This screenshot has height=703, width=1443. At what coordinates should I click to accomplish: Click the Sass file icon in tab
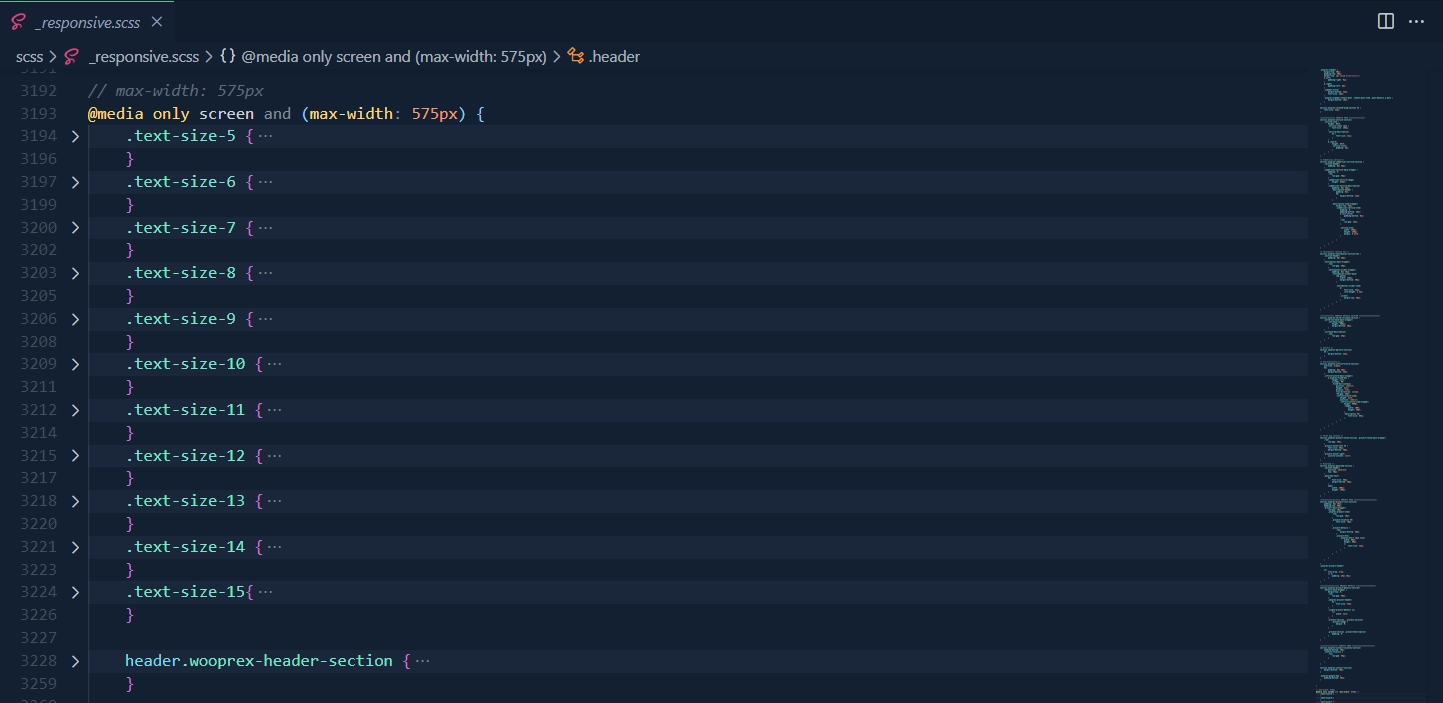(18, 22)
